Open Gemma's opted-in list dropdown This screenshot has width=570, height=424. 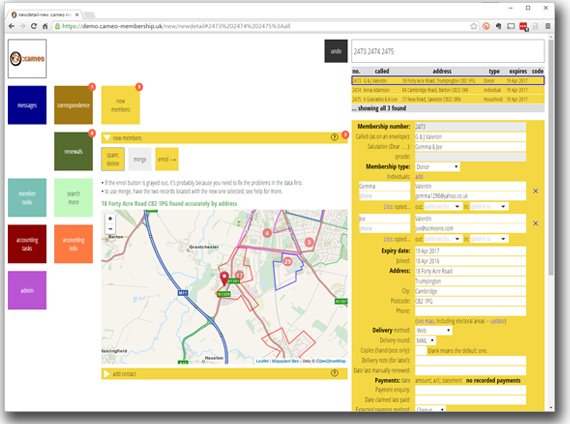tap(489, 207)
